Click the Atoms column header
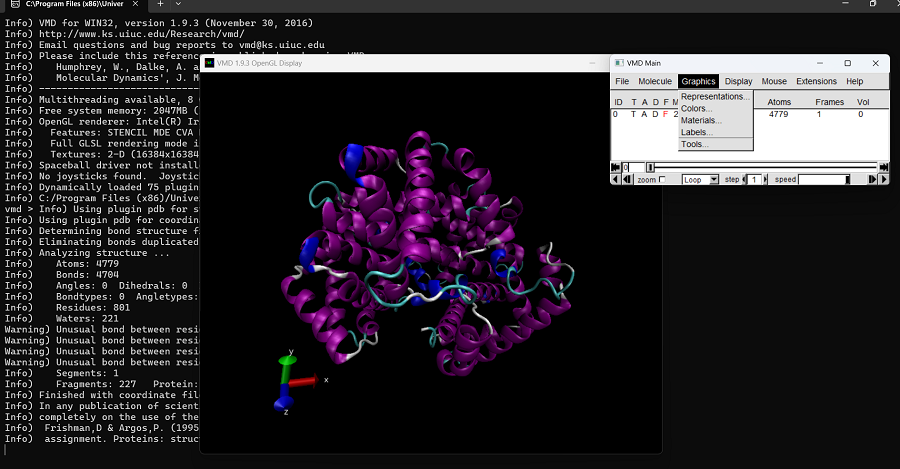Screen dimensions: 900x469 click(779, 102)
